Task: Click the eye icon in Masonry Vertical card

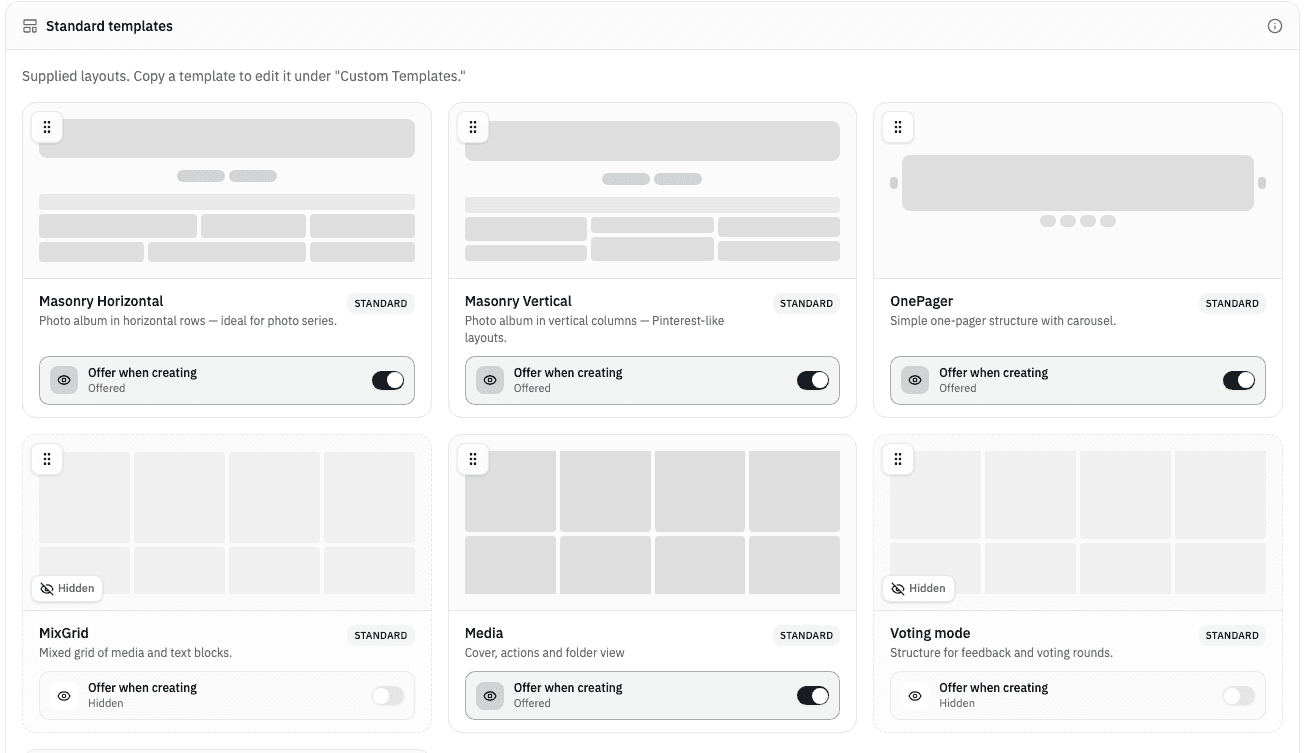Action: pos(490,380)
